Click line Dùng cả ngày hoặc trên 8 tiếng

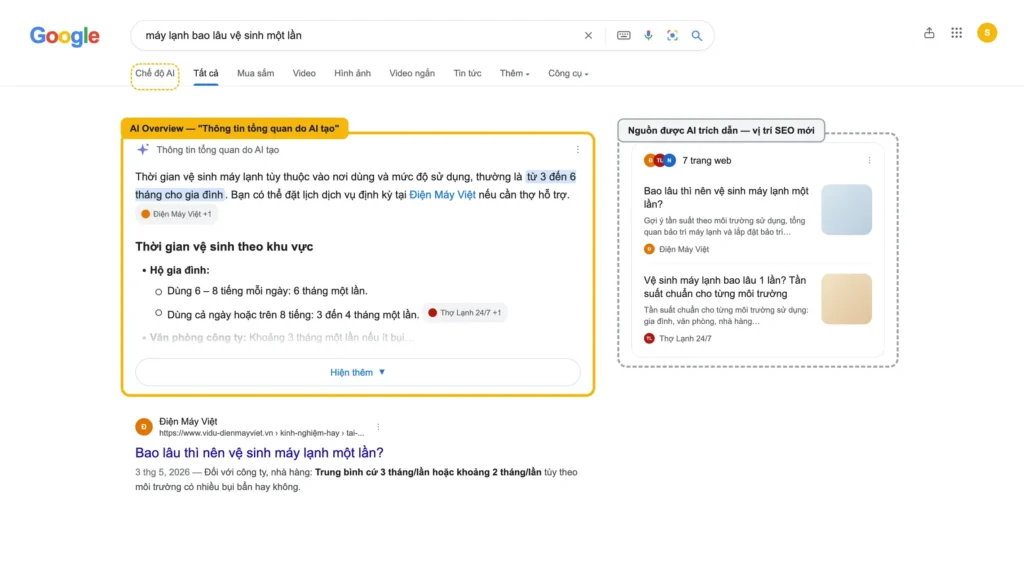pyautogui.click(x=293, y=315)
